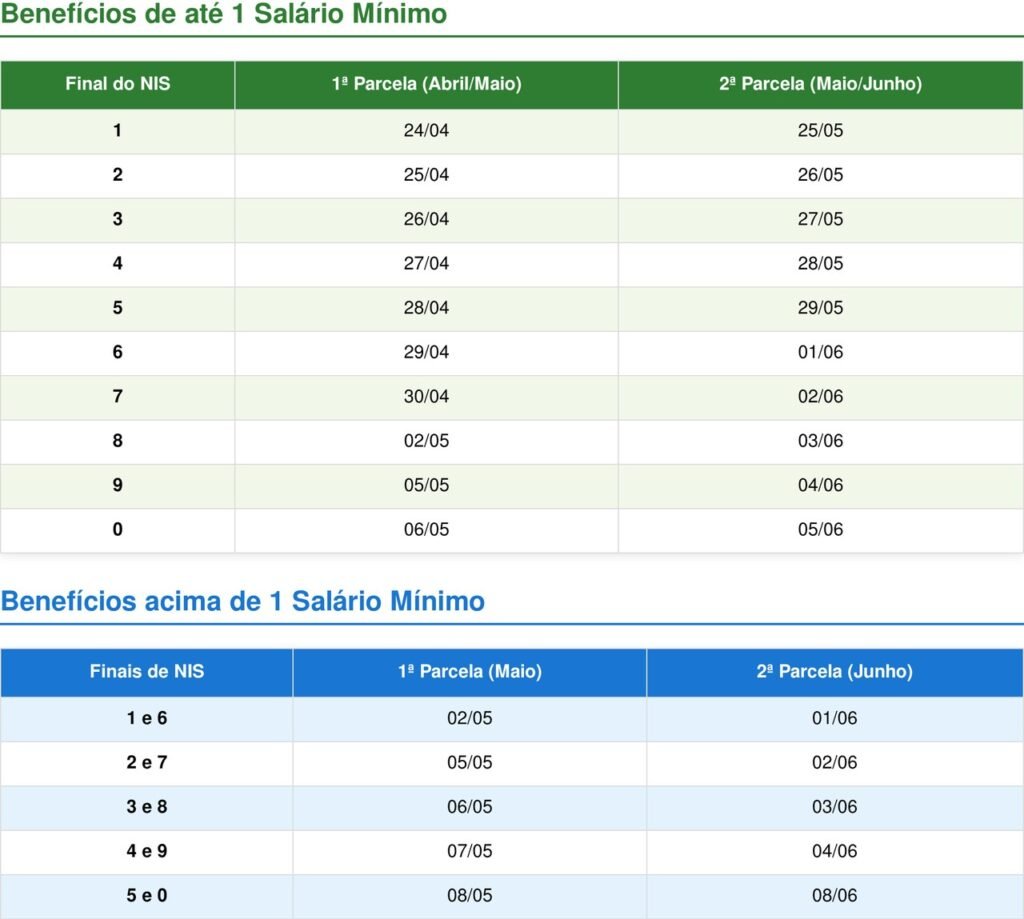This screenshot has height=919, width=1024.
Task: Select the '1ª Parcela (Abril/Maio)' column header
Action: 425,85
